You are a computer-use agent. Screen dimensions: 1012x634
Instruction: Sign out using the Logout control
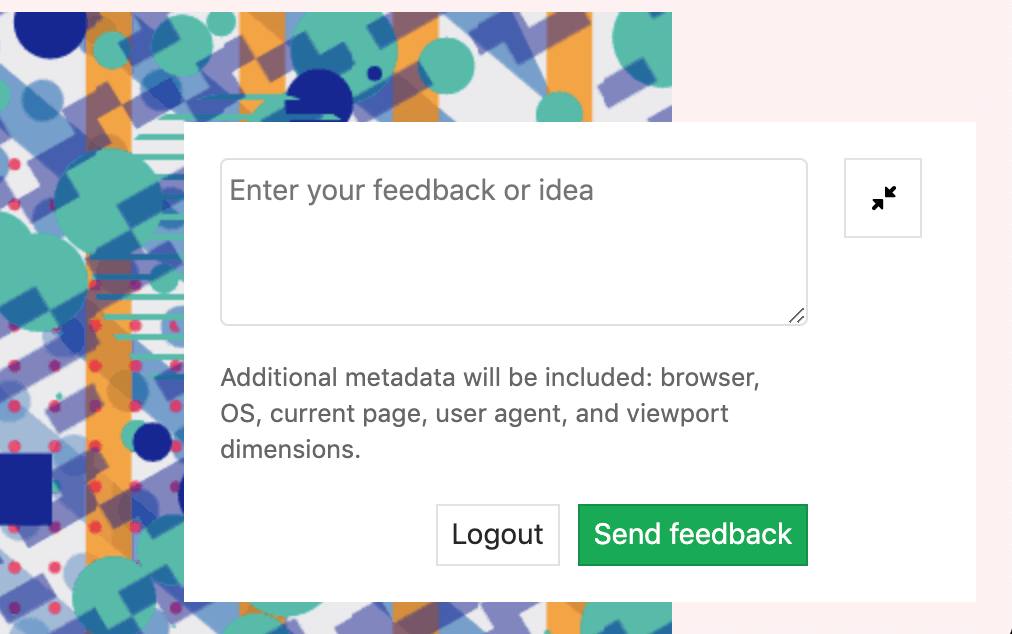click(497, 535)
